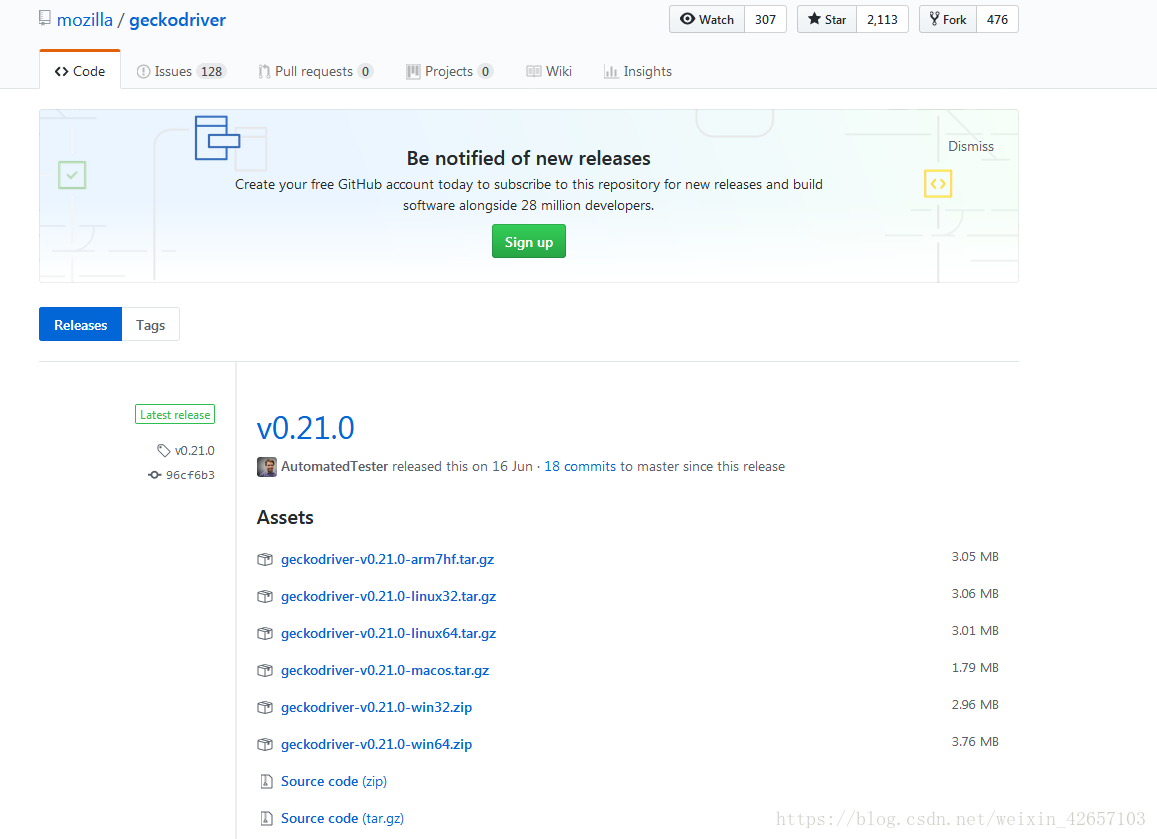Click the watchers count 307
Image resolution: width=1157 pixels, height=839 pixels.
coord(765,19)
